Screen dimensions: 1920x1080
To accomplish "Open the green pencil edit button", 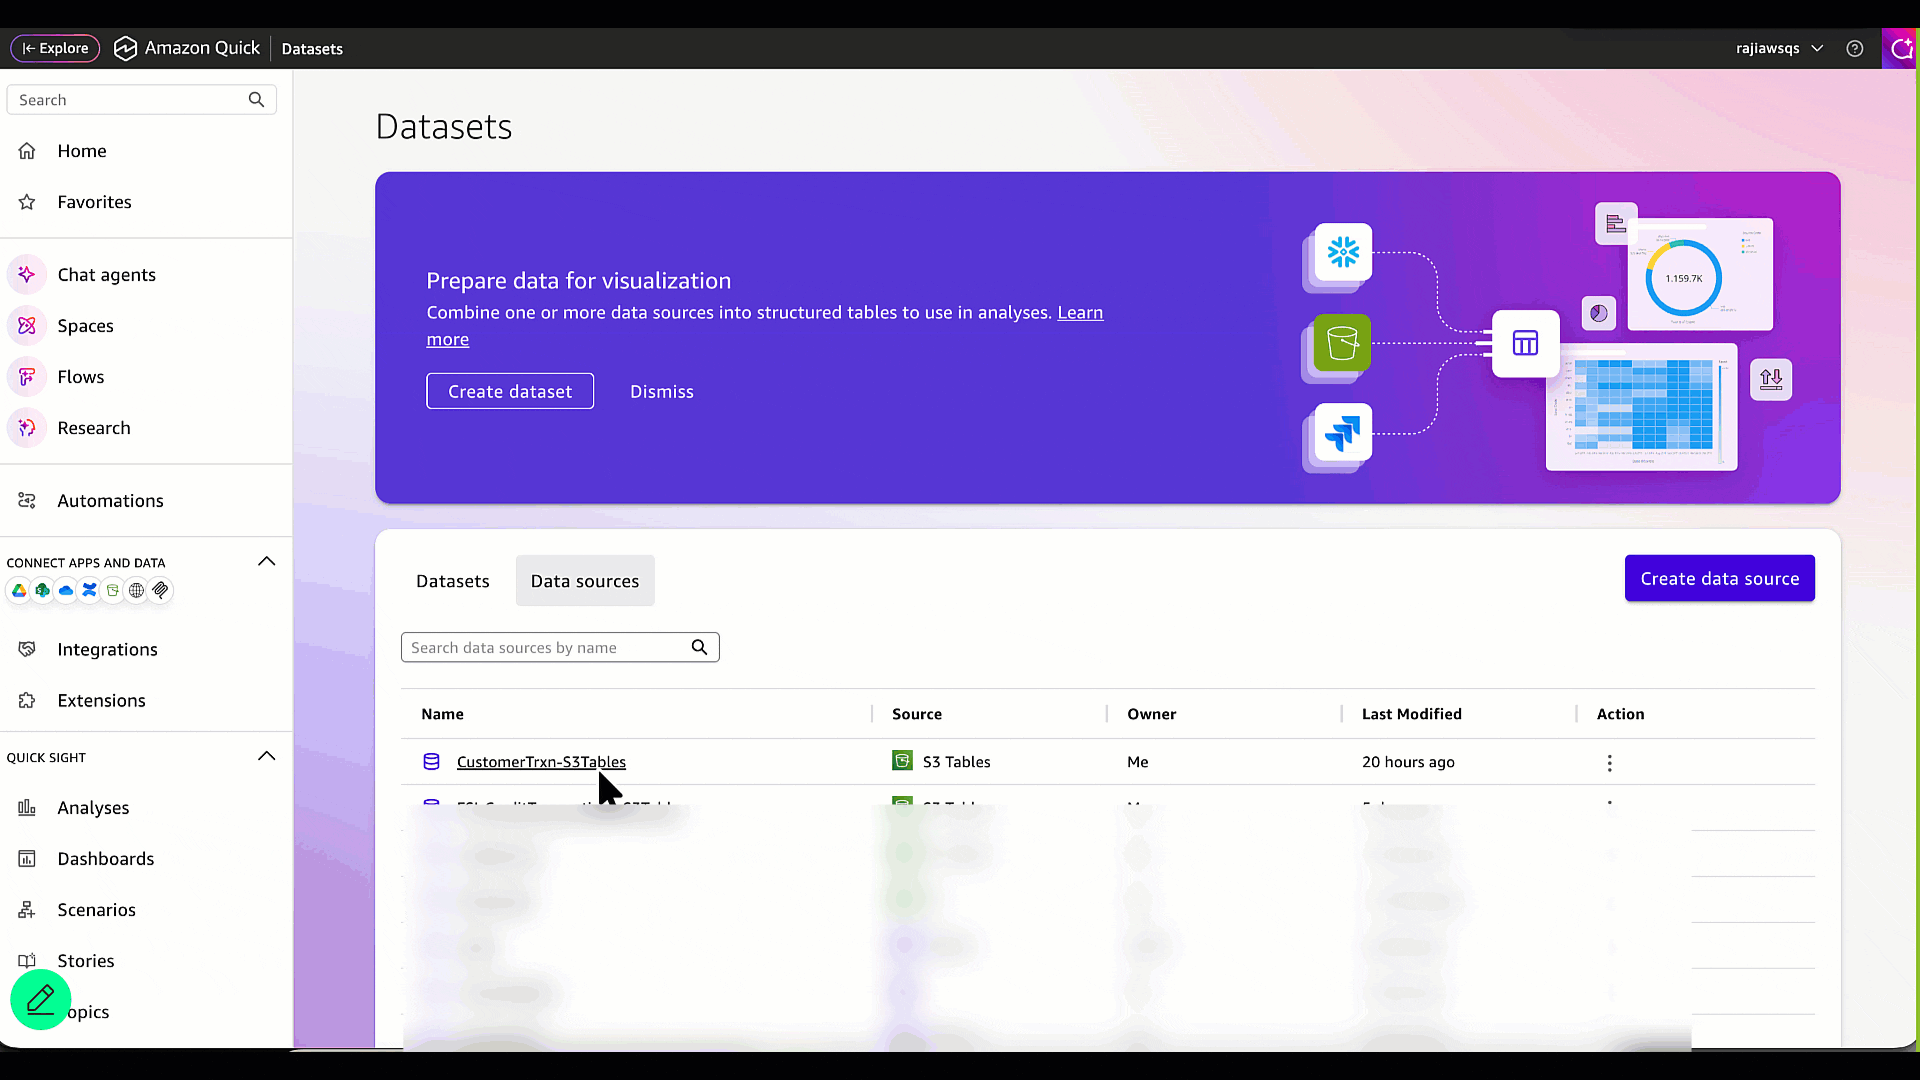I will click(x=41, y=999).
